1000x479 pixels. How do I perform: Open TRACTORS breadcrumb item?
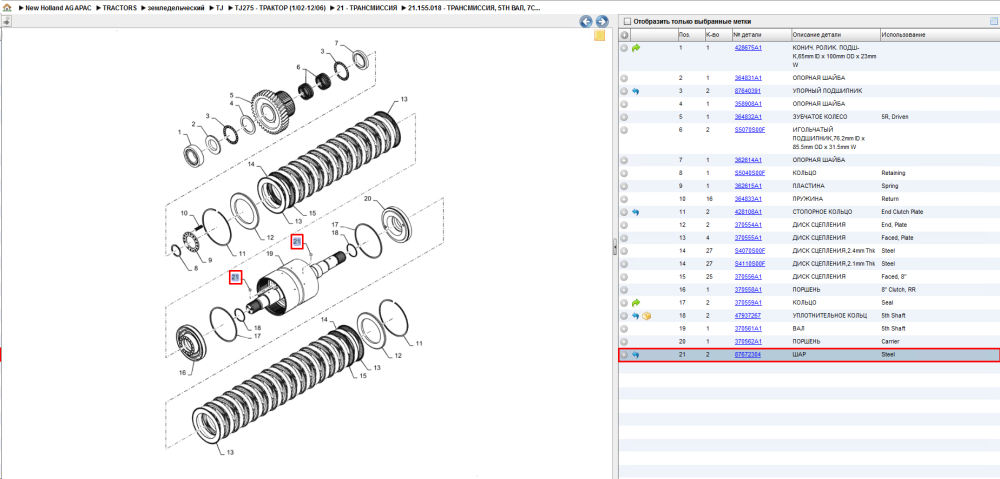tap(120, 8)
